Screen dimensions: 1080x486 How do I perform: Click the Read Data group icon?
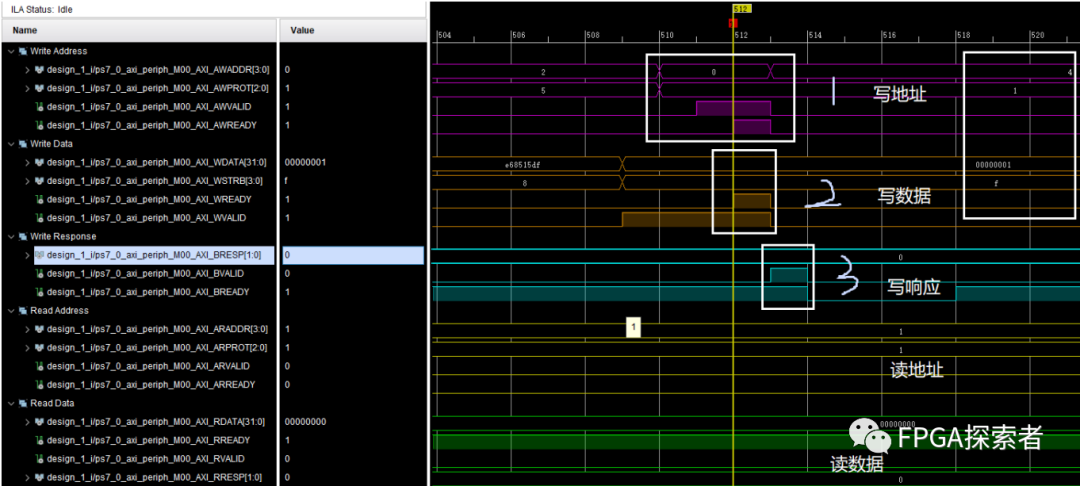23,403
